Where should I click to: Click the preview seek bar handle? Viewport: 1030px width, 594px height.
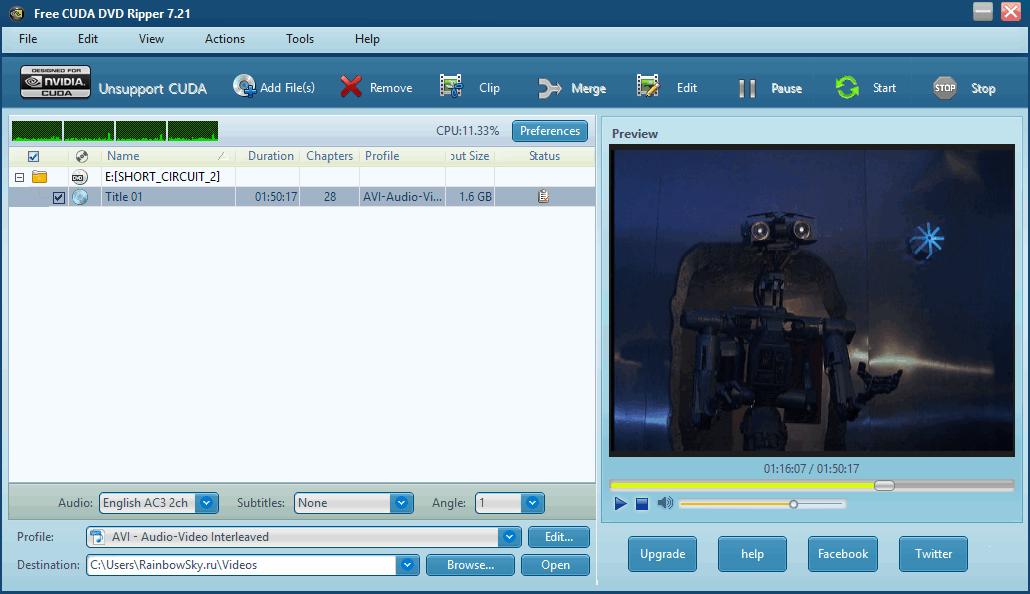coord(884,485)
